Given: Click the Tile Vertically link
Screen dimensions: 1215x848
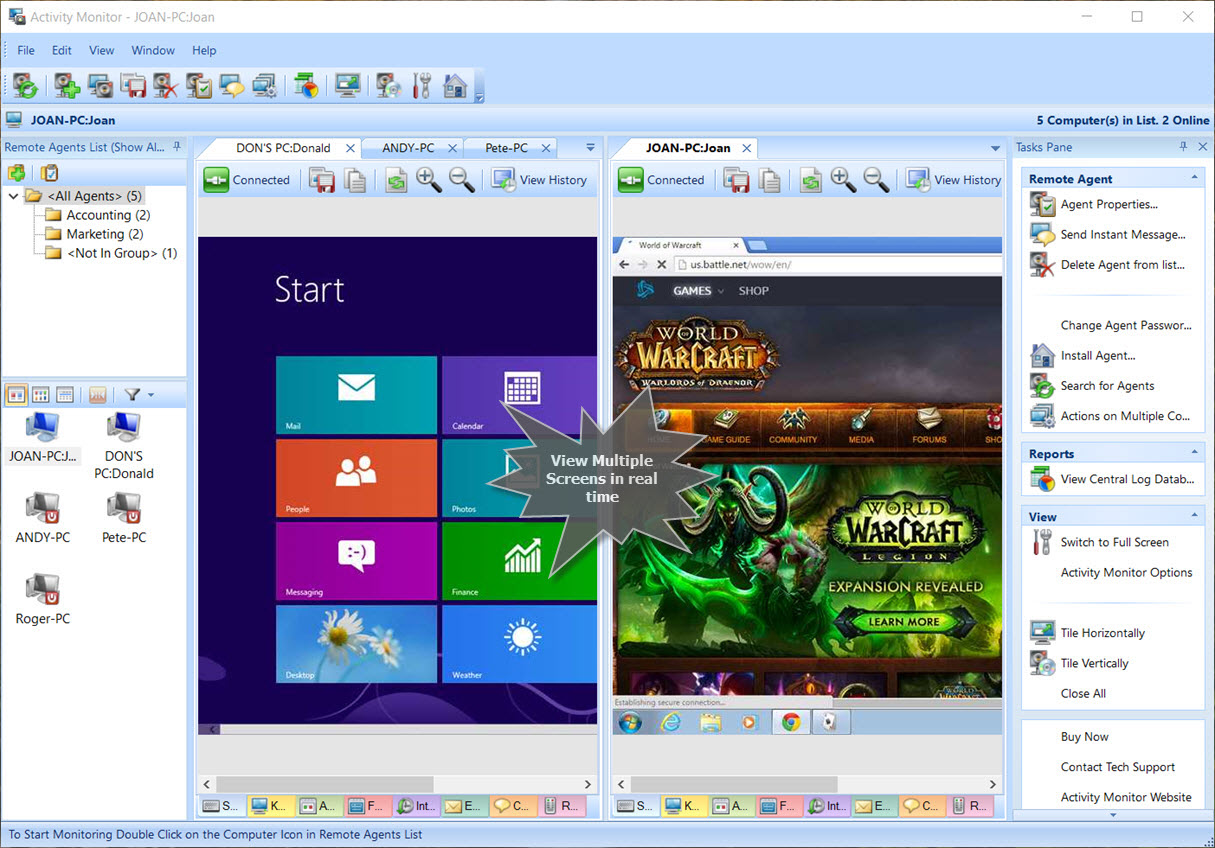Looking at the screenshot, I should 1094,663.
